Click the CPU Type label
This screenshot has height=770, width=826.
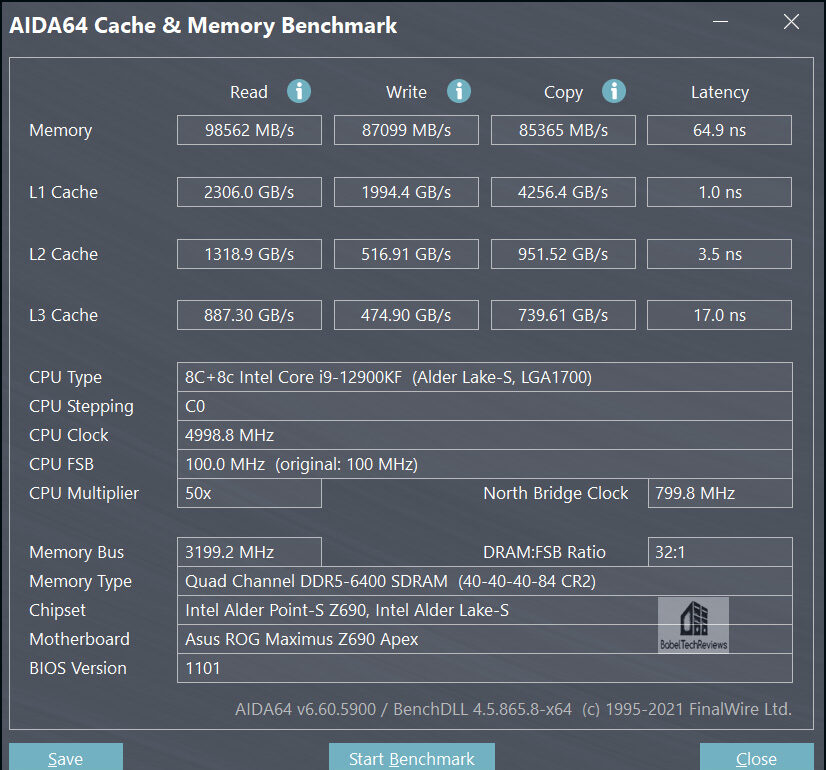click(65, 378)
